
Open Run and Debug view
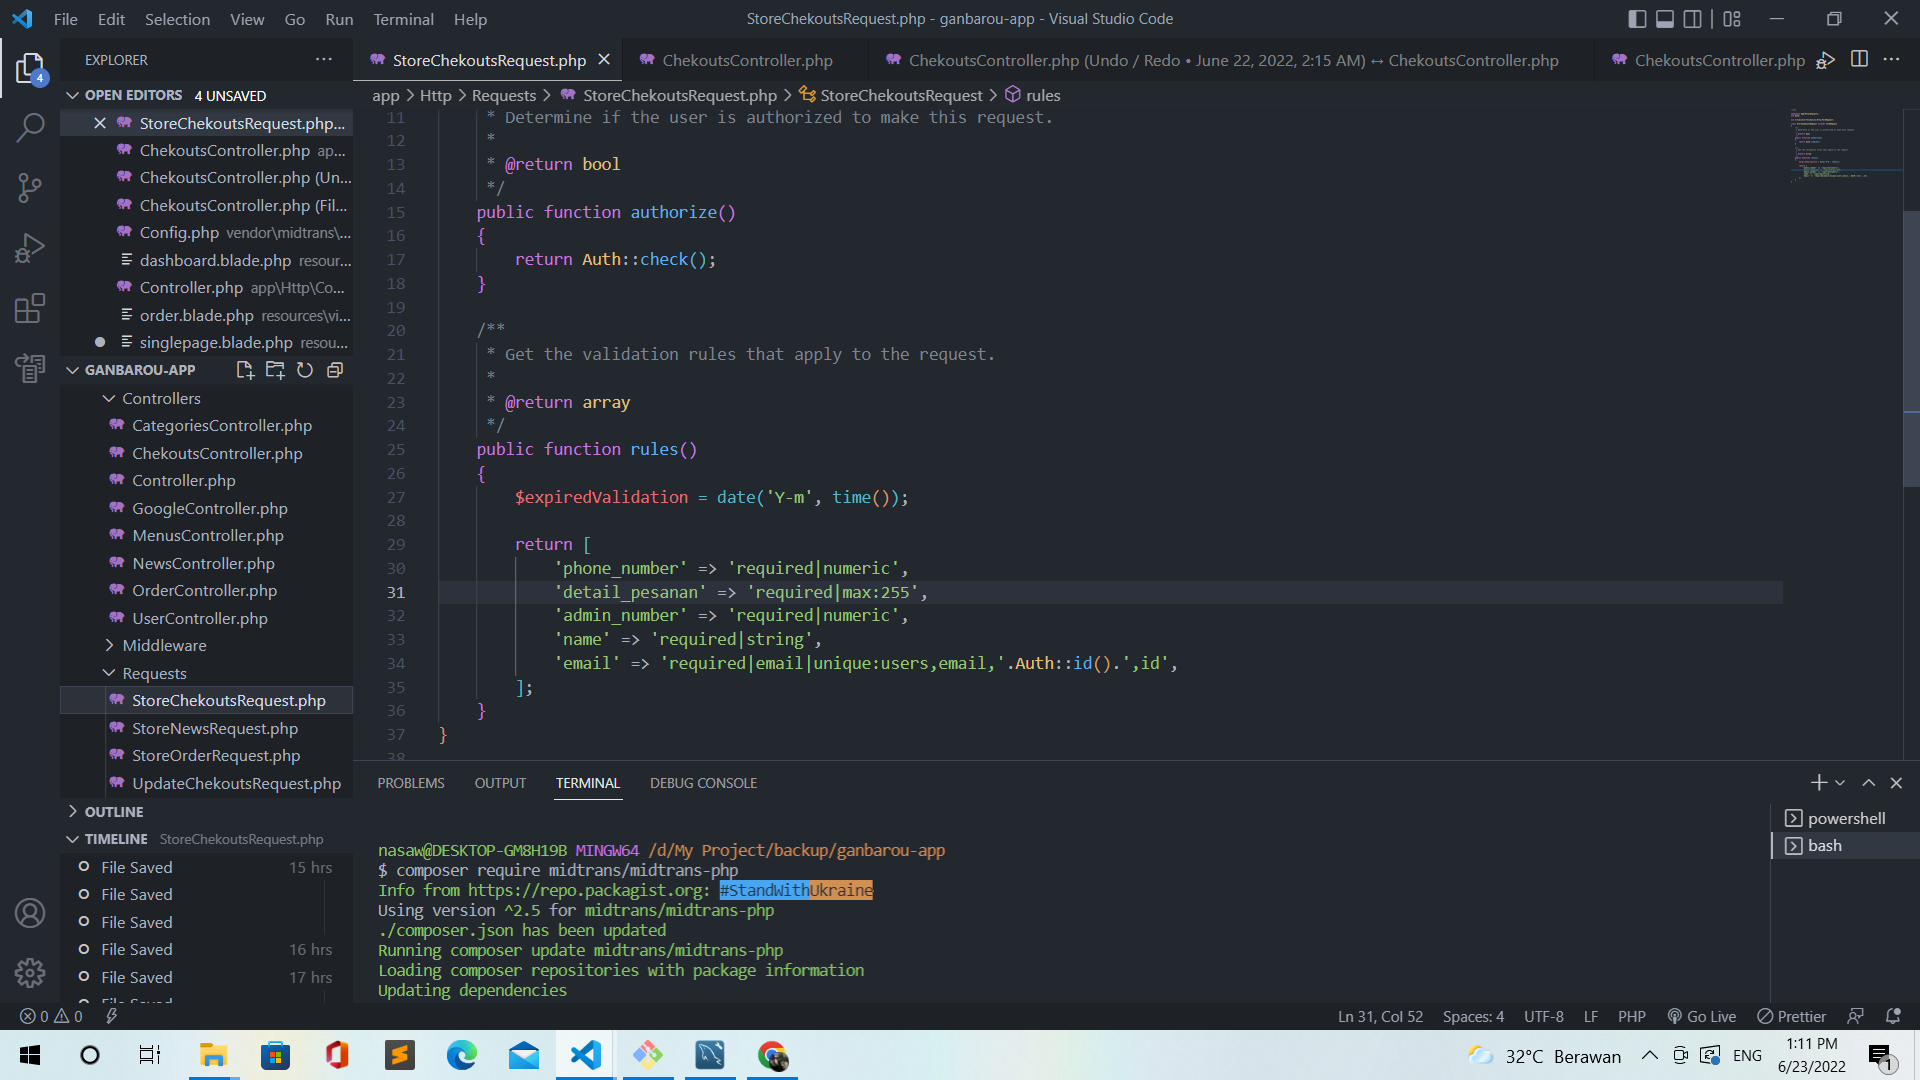pyautogui.click(x=30, y=247)
